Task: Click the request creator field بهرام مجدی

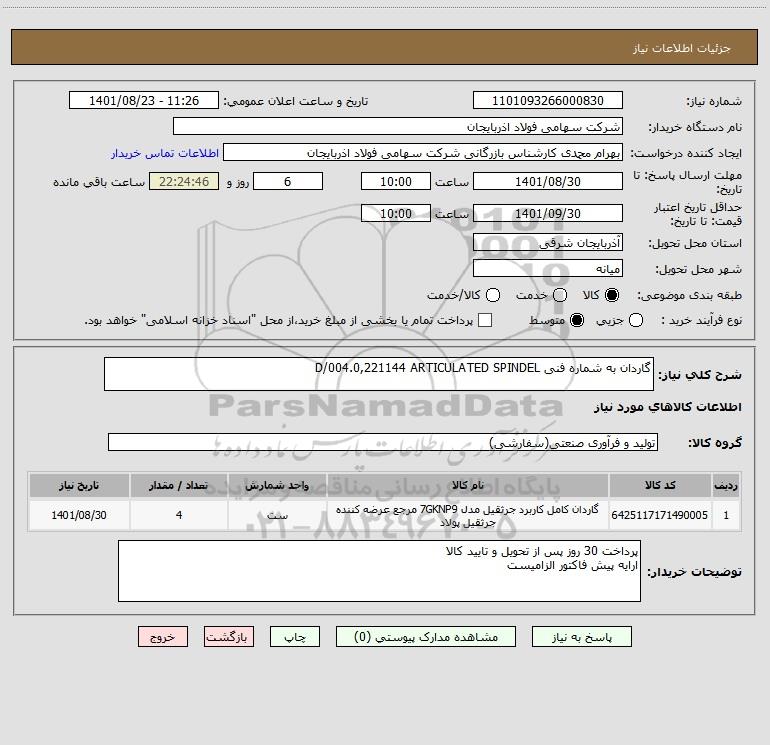Action: [x=423, y=153]
